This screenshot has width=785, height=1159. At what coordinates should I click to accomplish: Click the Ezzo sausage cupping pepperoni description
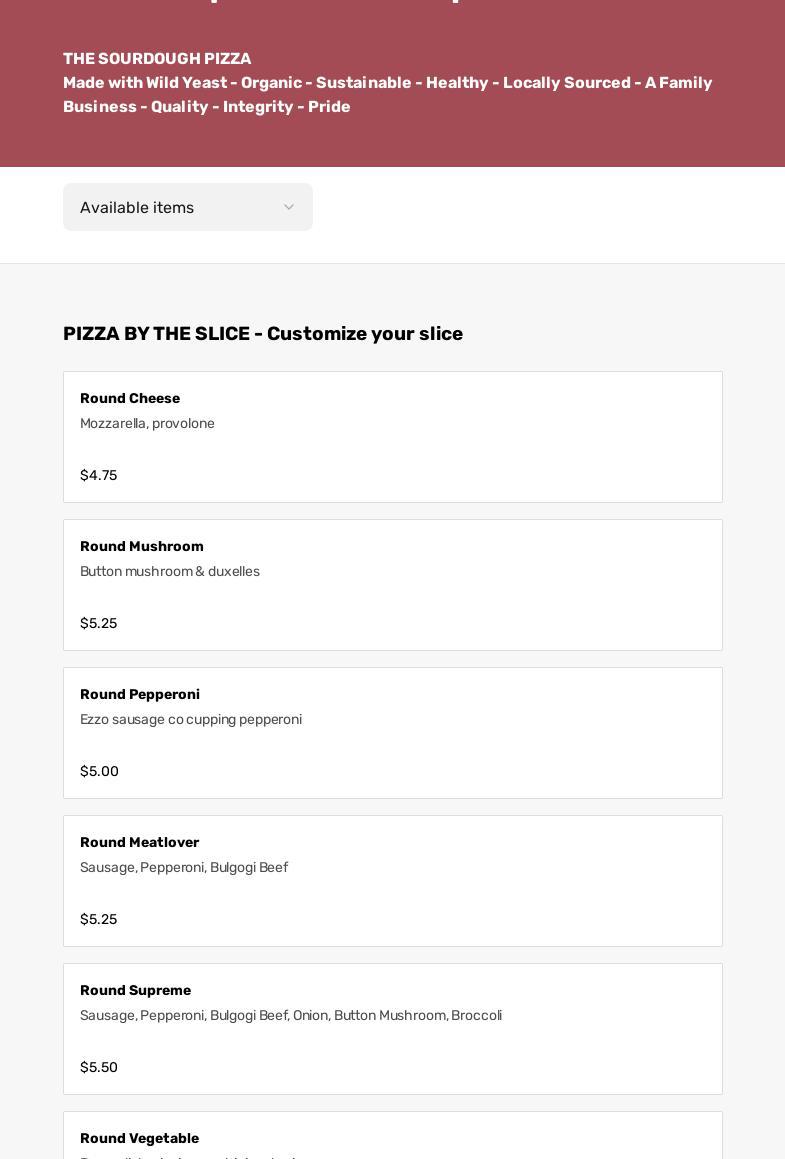coord(191,719)
